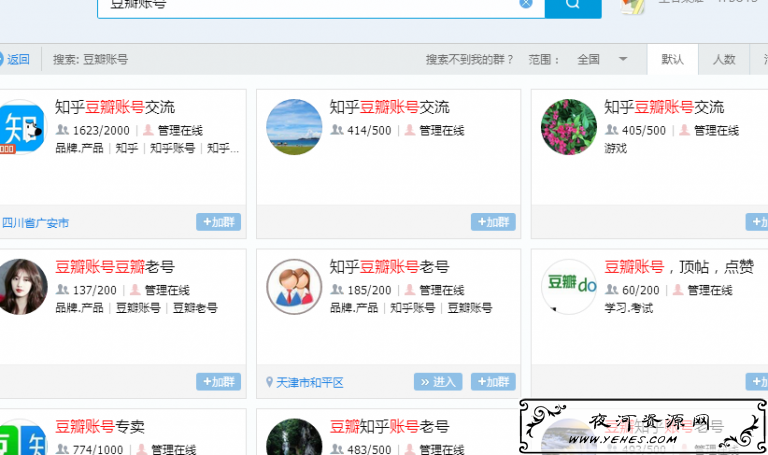Open group title 知乎豆瓣账号交流 with 1623/2000 members
The width and height of the screenshot is (768, 455).
(115, 107)
